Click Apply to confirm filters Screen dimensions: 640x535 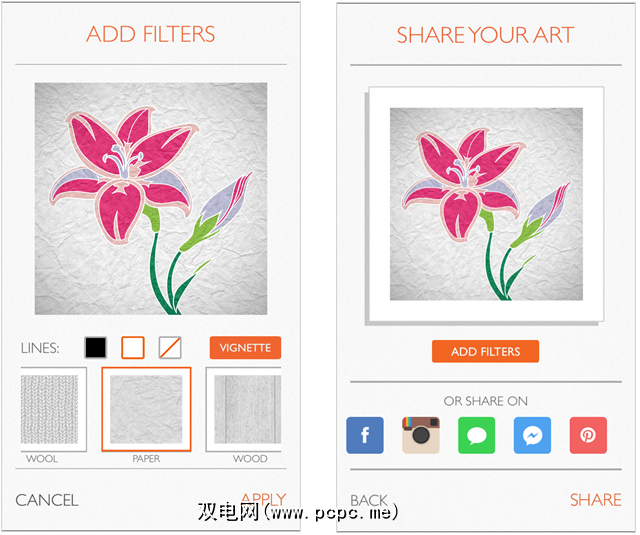click(265, 501)
